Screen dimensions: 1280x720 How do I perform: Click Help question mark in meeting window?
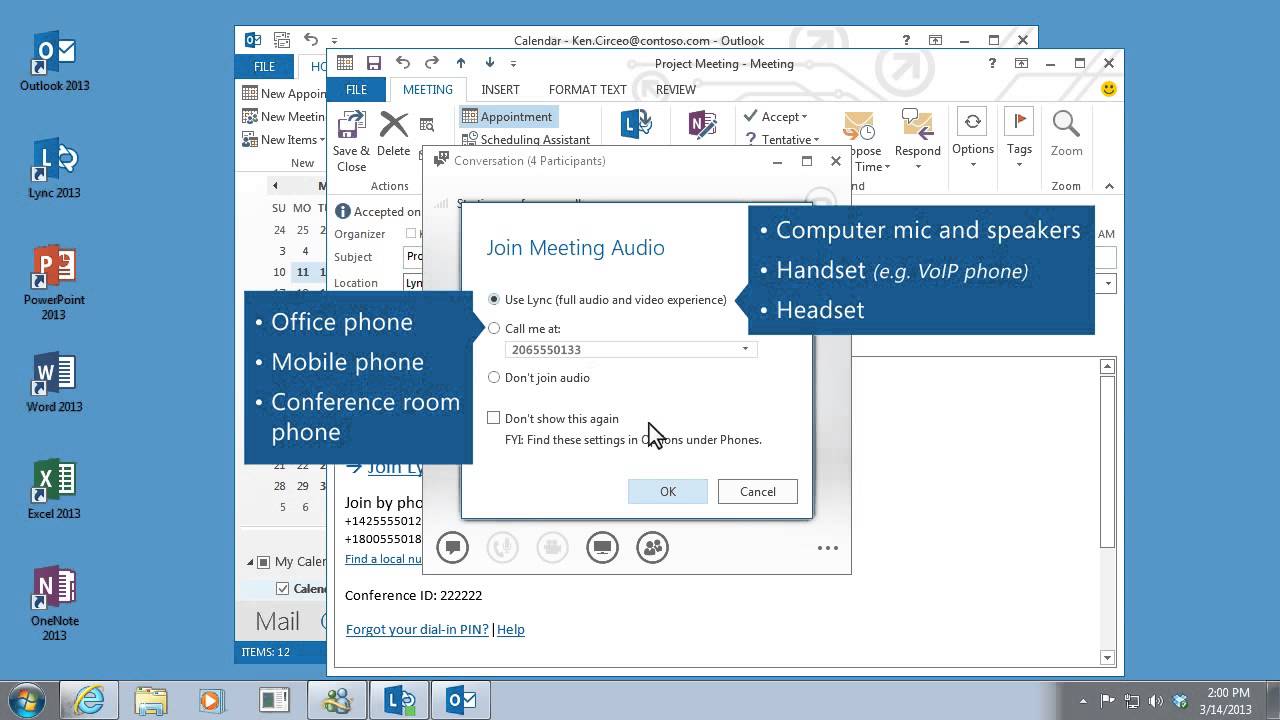pos(992,63)
